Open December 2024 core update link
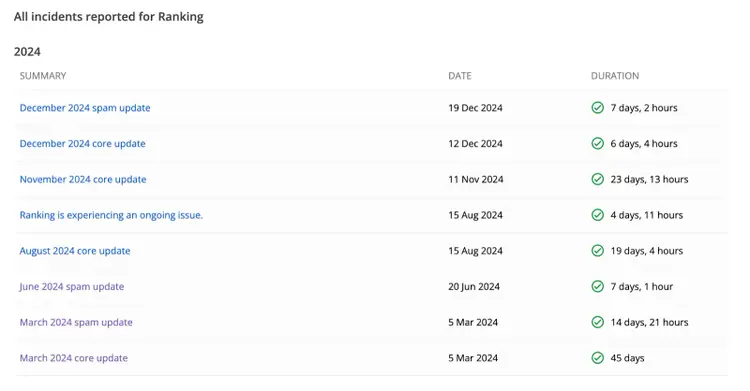Screen dimensions: 750x391 (x=82, y=144)
